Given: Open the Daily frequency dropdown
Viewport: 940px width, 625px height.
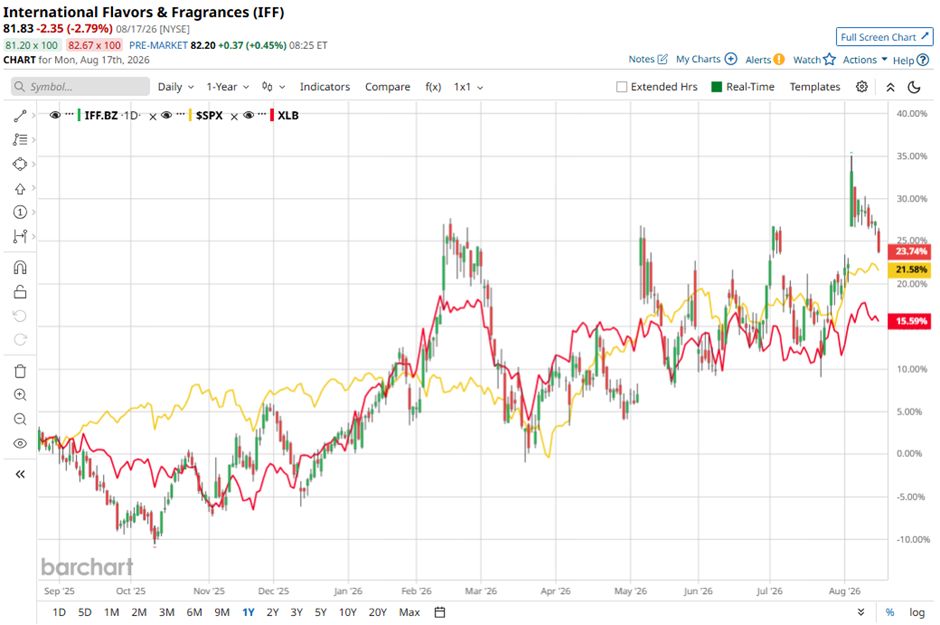Looking at the screenshot, I should point(176,87).
